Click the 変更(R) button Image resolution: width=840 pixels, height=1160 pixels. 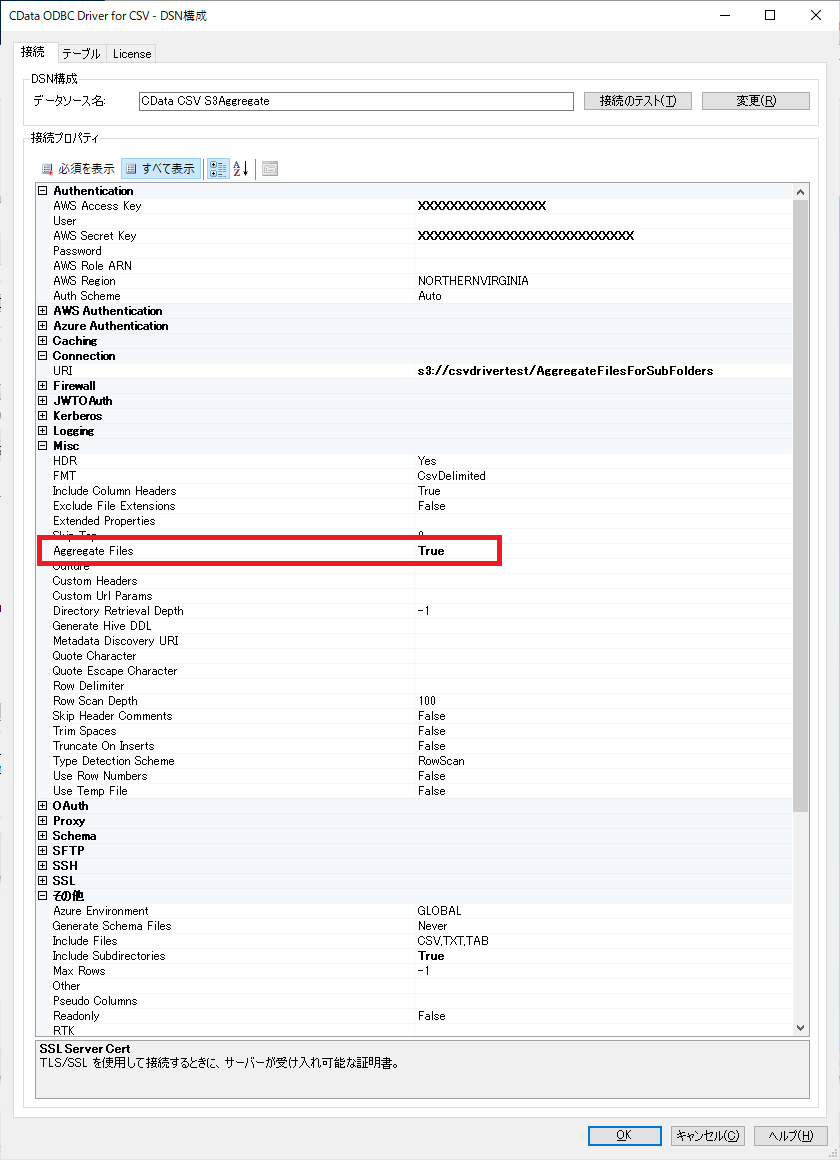(x=756, y=101)
